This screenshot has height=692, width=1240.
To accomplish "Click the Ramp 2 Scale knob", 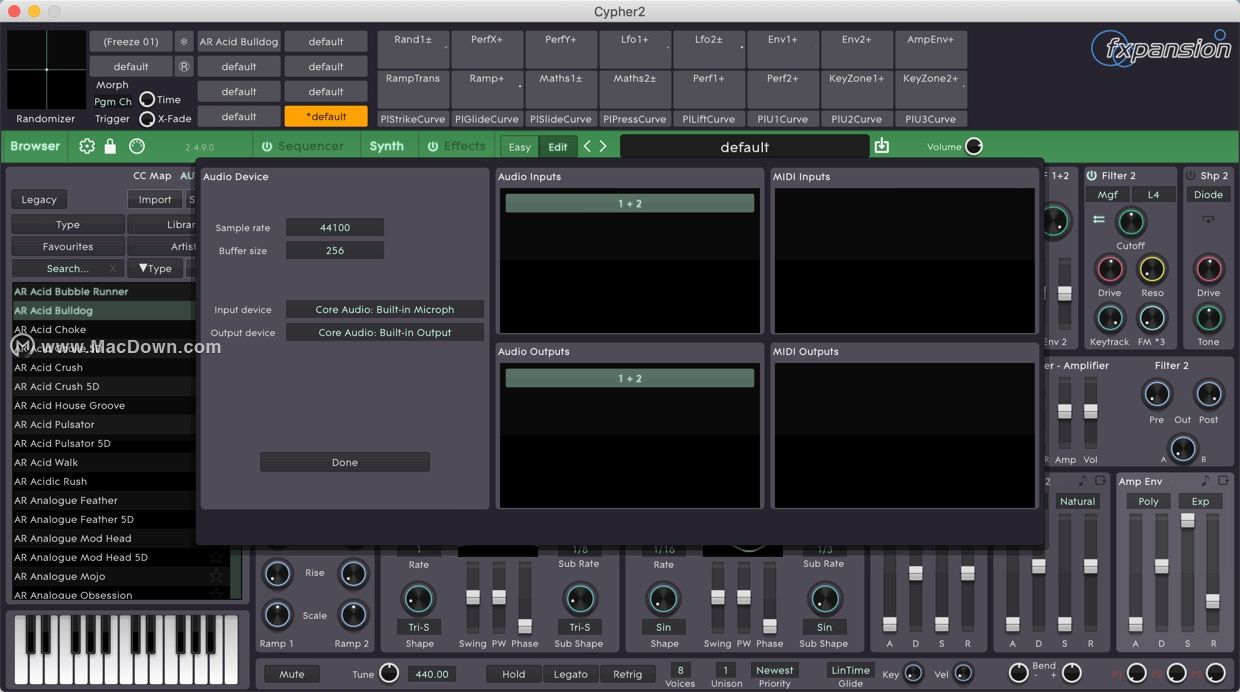I will [x=353, y=614].
